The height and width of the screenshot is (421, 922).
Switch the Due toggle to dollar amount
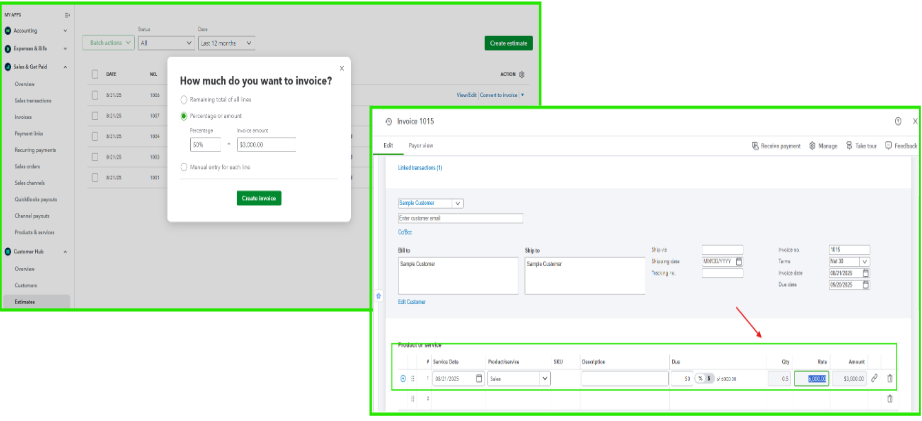coord(709,379)
